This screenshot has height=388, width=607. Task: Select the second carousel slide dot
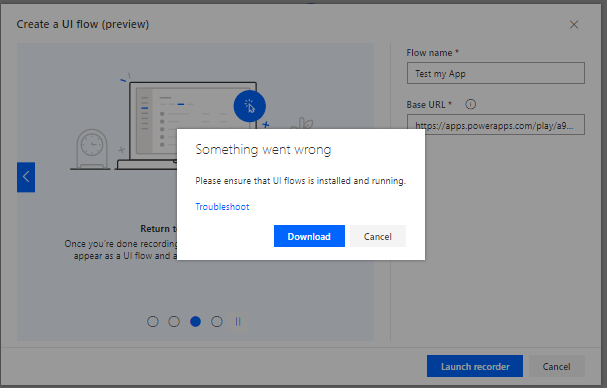point(174,321)
